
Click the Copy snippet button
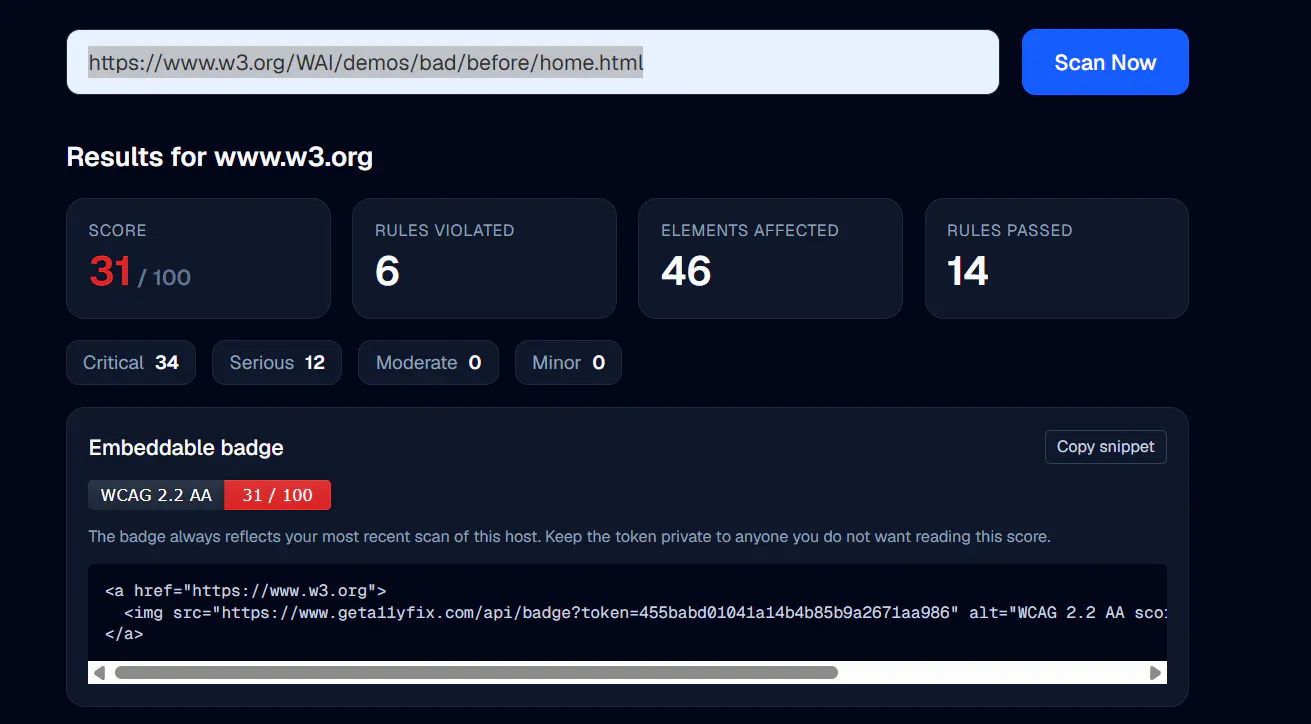[x=1105, y=447]
